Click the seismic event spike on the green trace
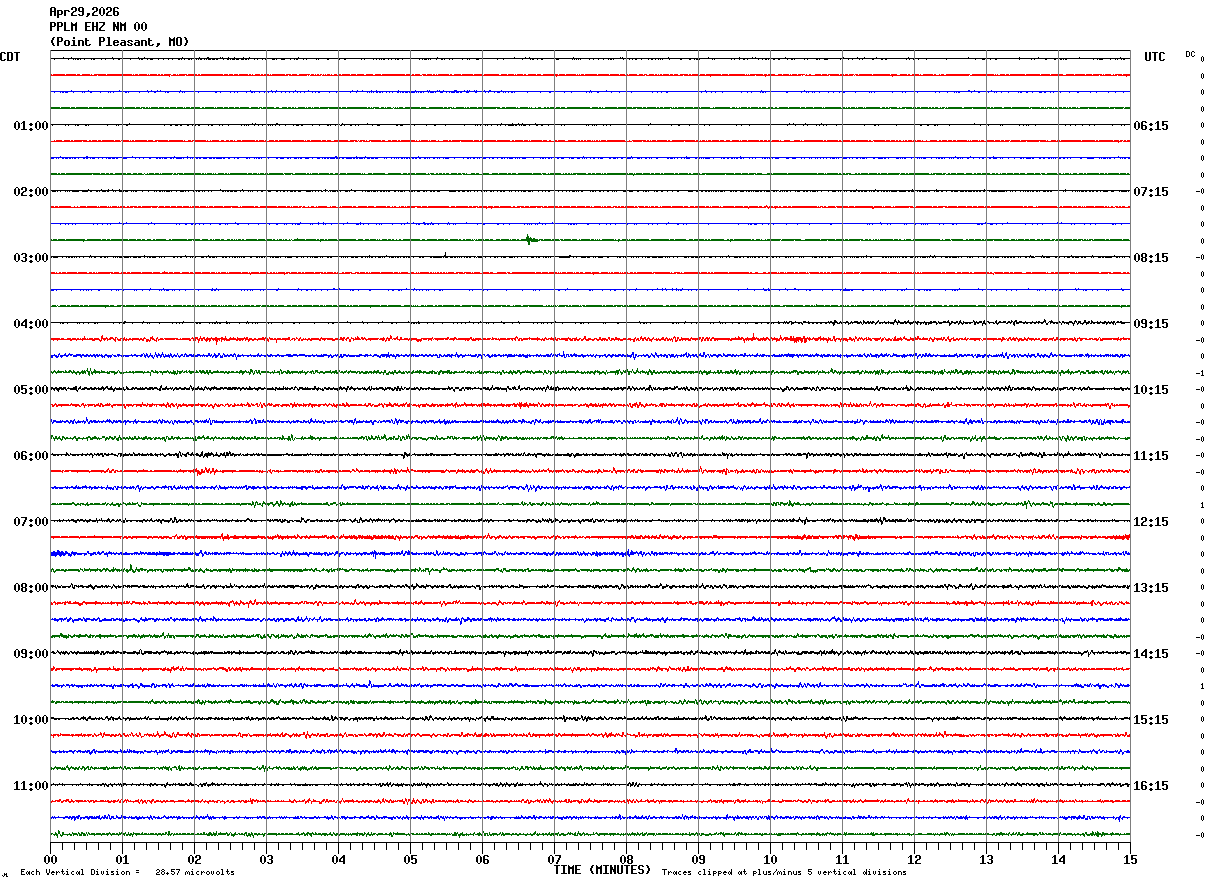 coord(531,239)
